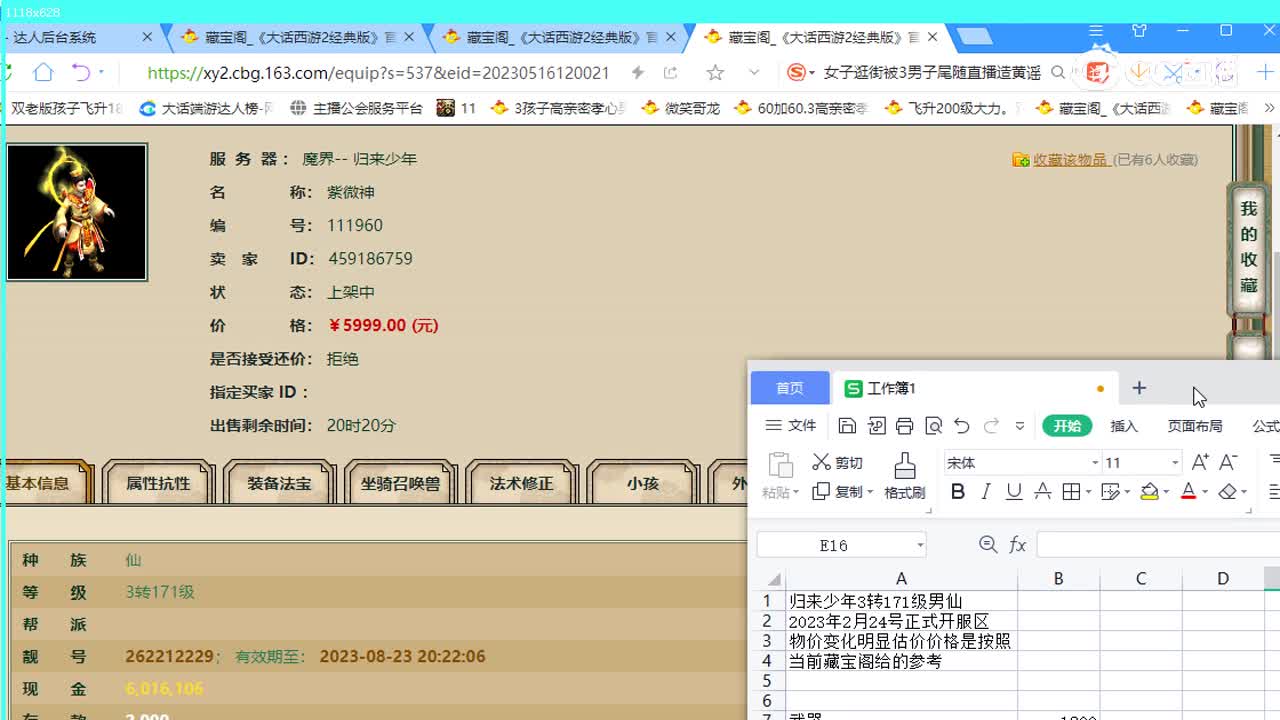Click the Paste (粘贴) icon

point(780,466)
